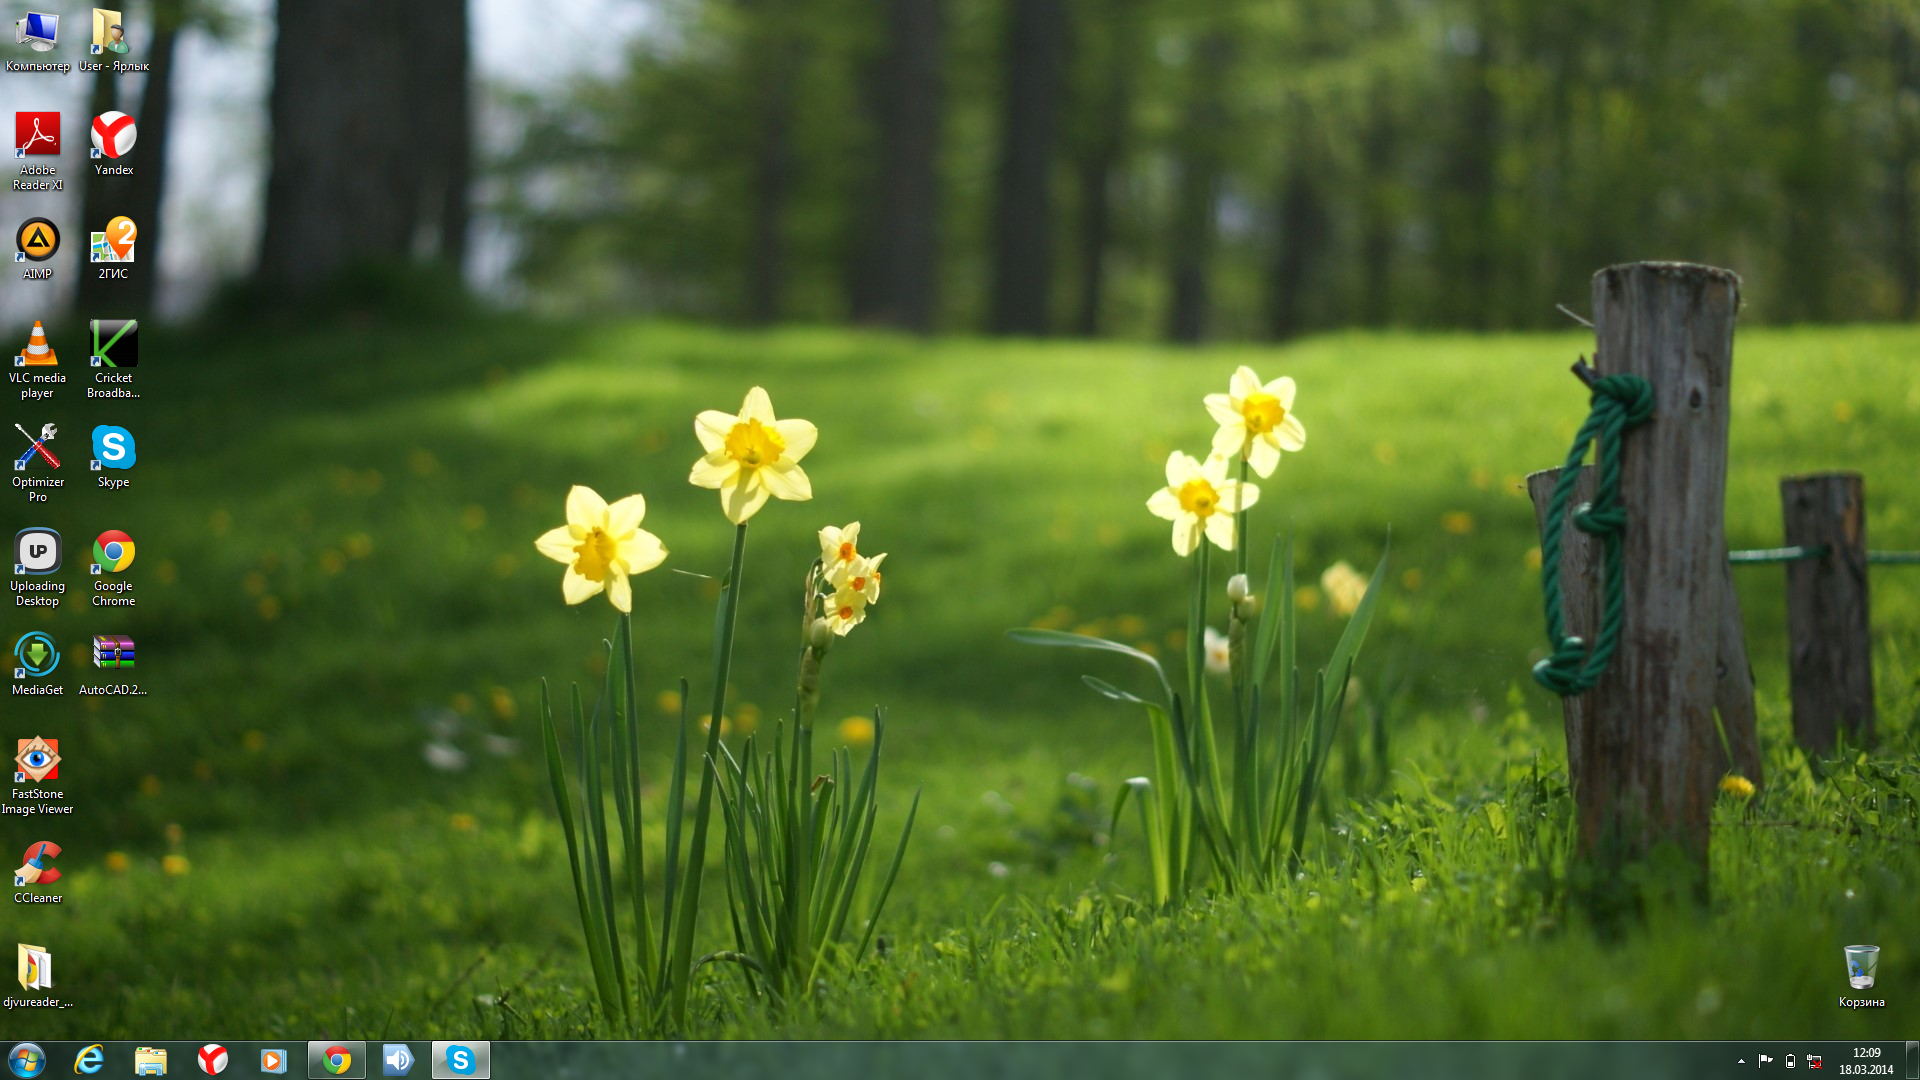Launch Yandex browser from the taskbar
The image size is (1920, 1080).
click(x=213, y=1060)
